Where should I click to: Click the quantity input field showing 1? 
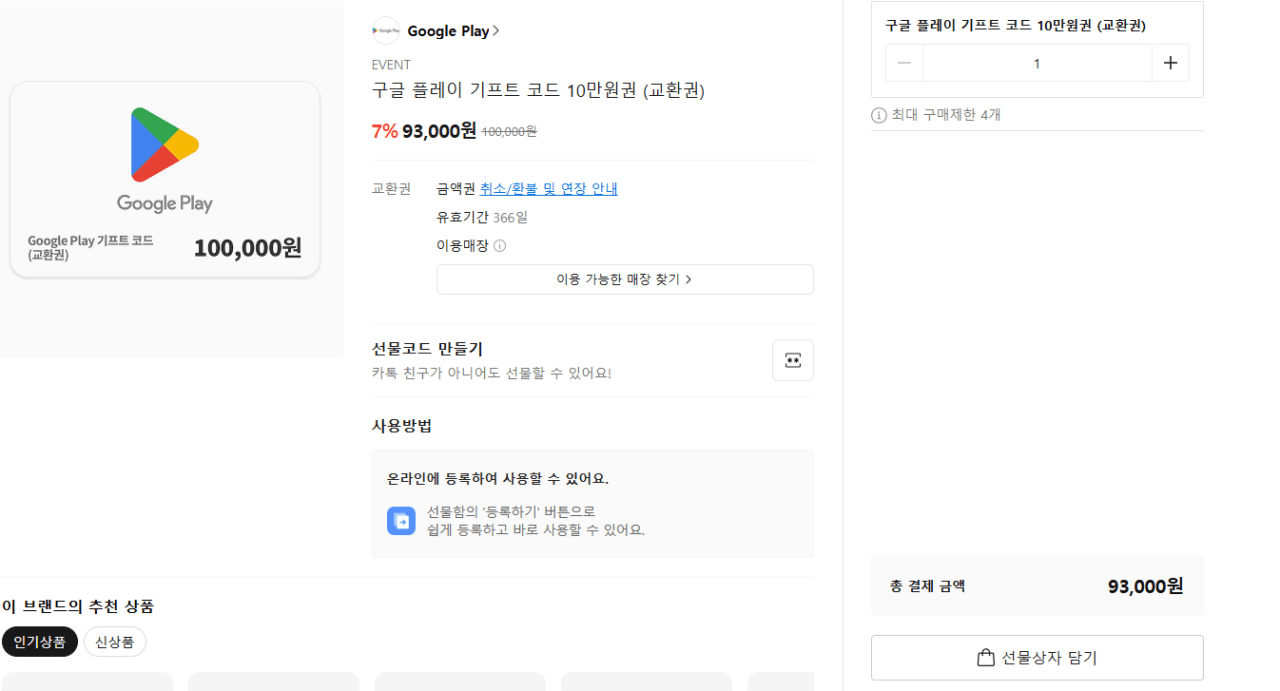click(x=1037, y=62)
